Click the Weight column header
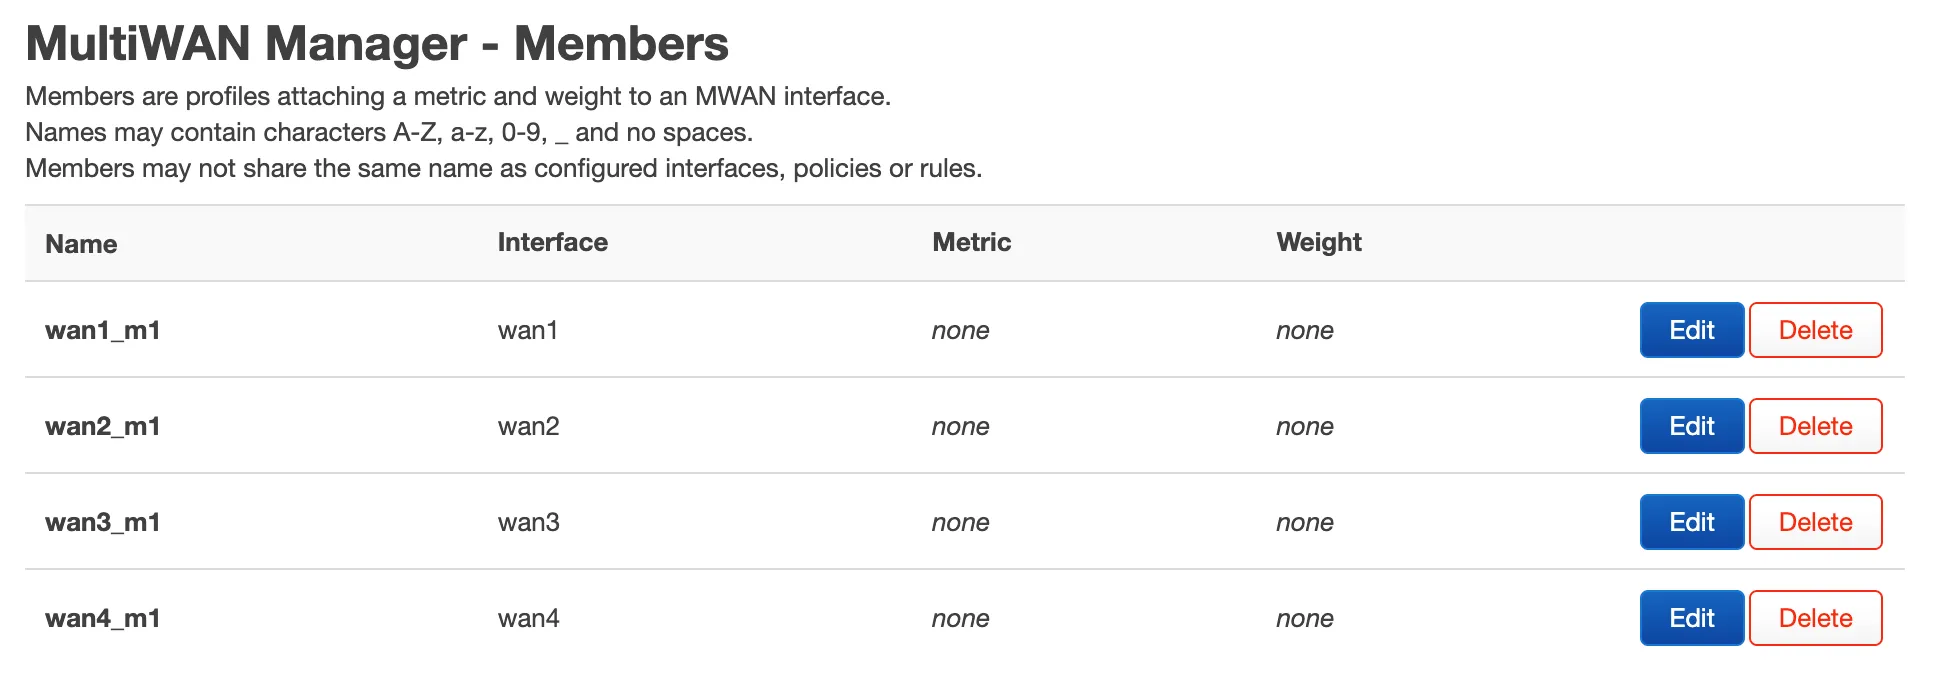This screenshot has width=1936, height=690. (x=1318, y=242)
